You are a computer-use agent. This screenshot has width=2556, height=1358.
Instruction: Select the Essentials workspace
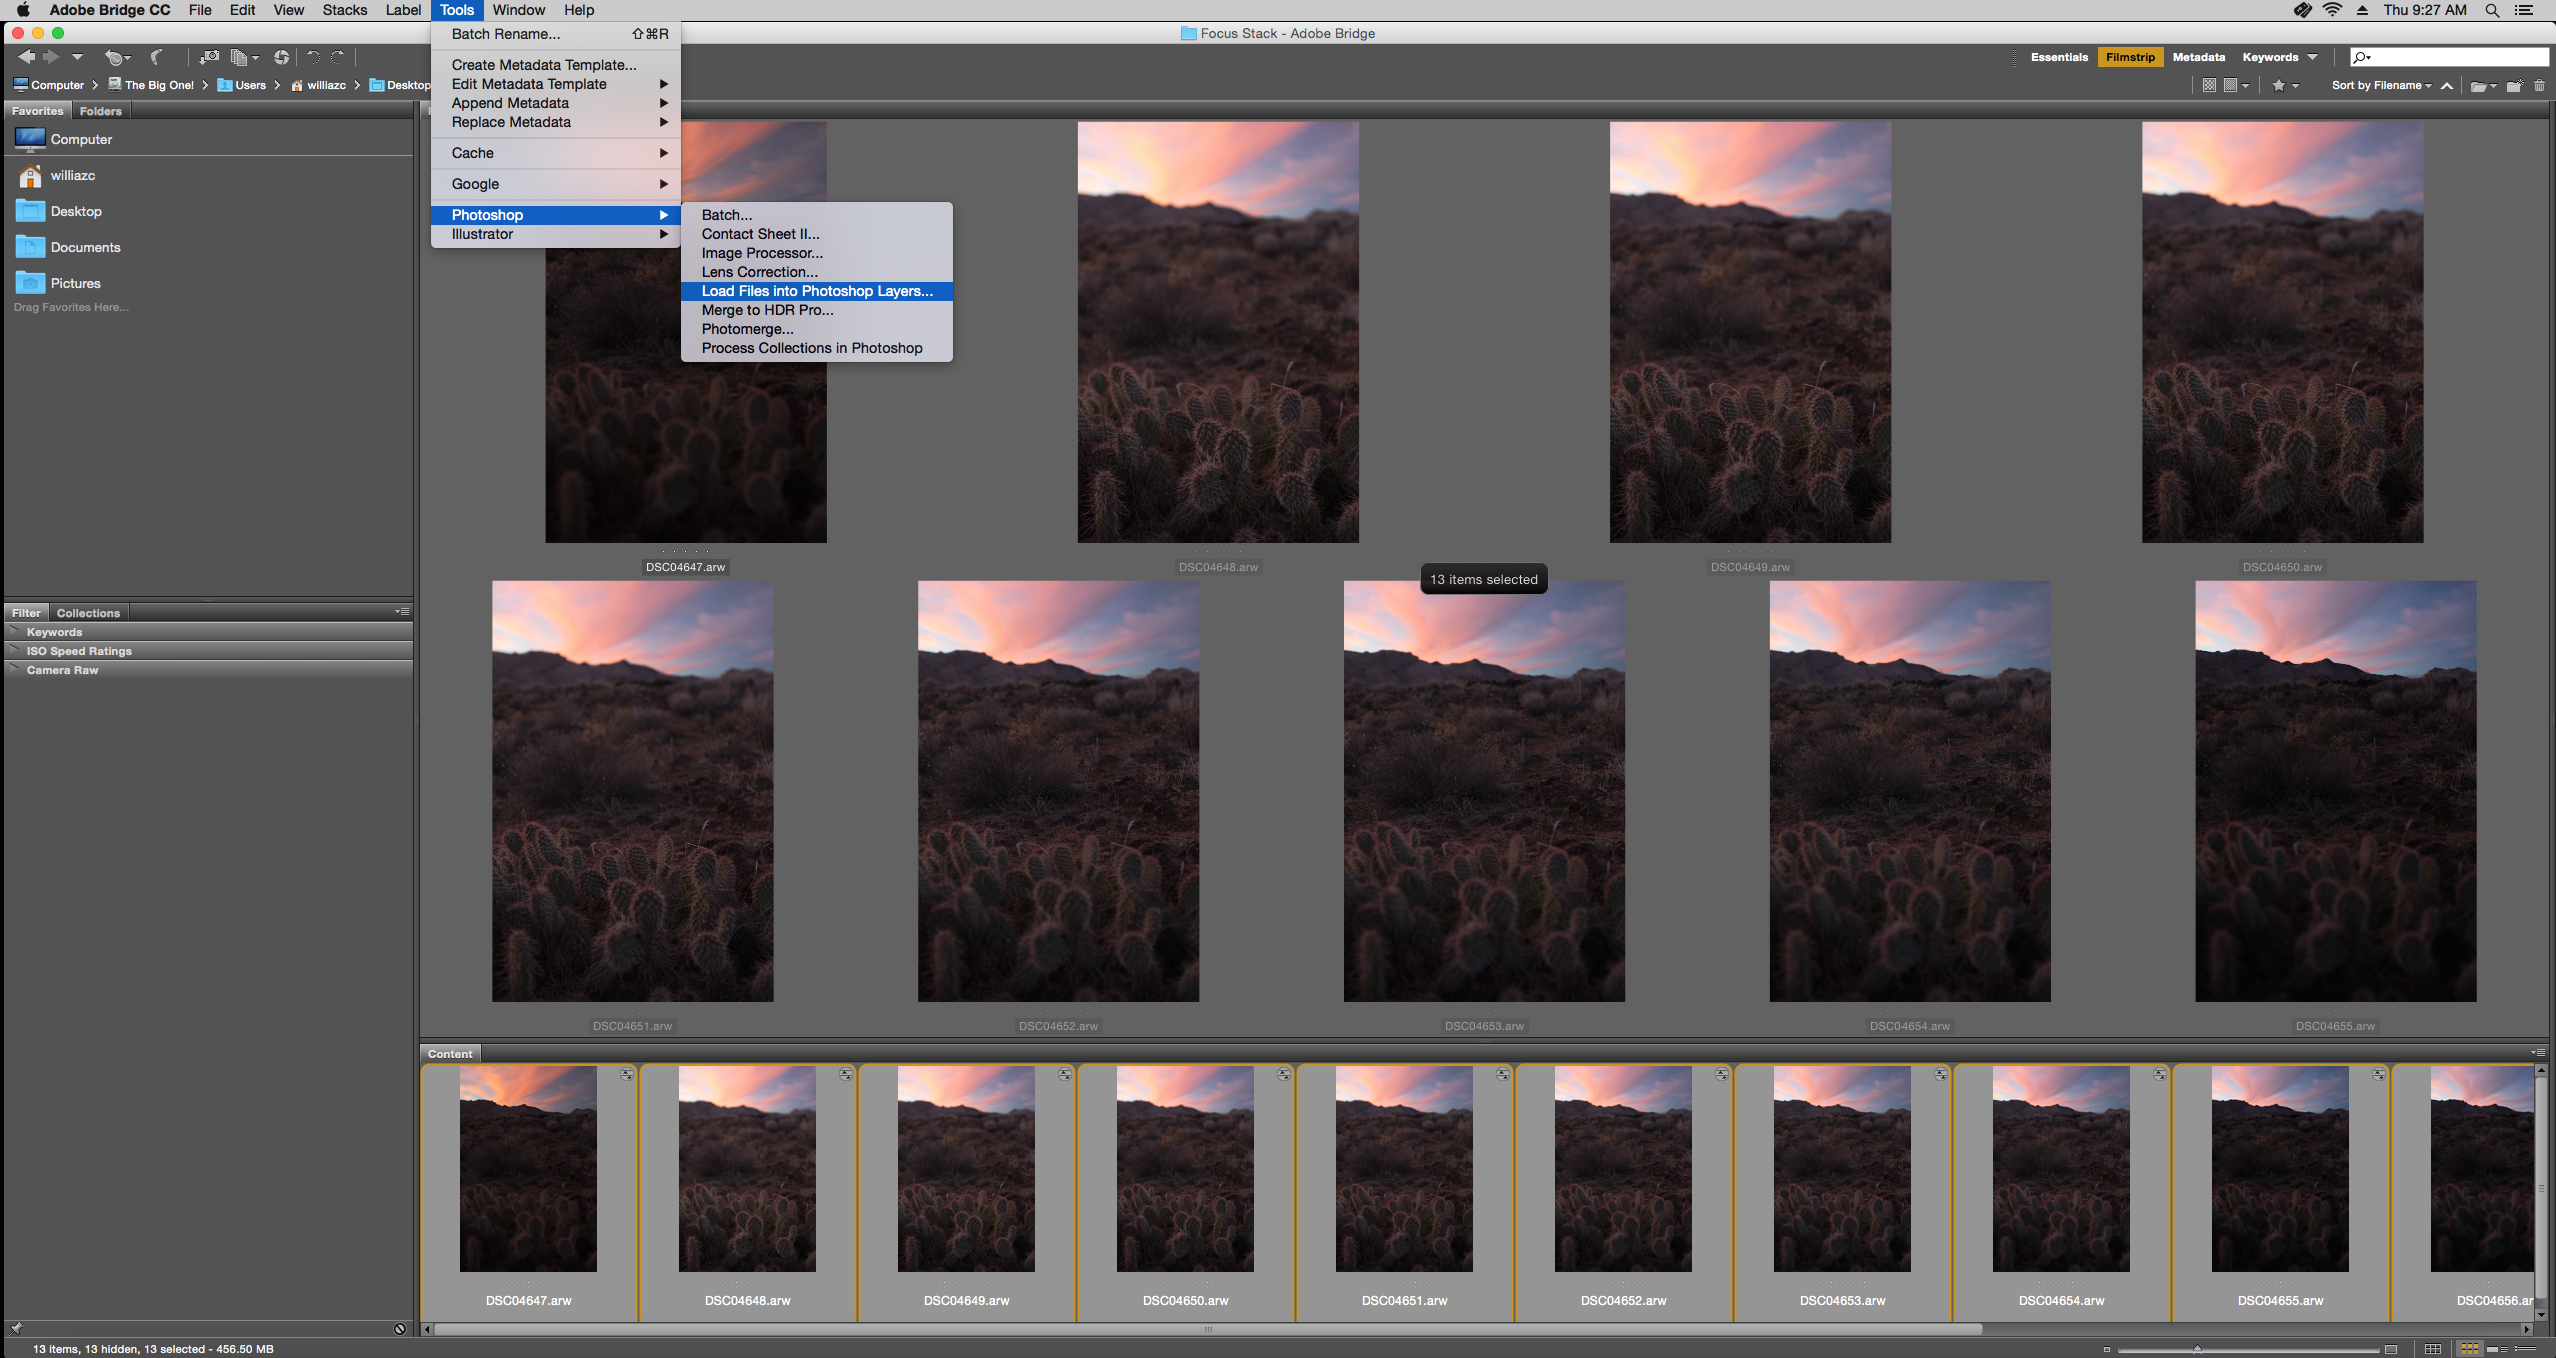pos(2058,57)
